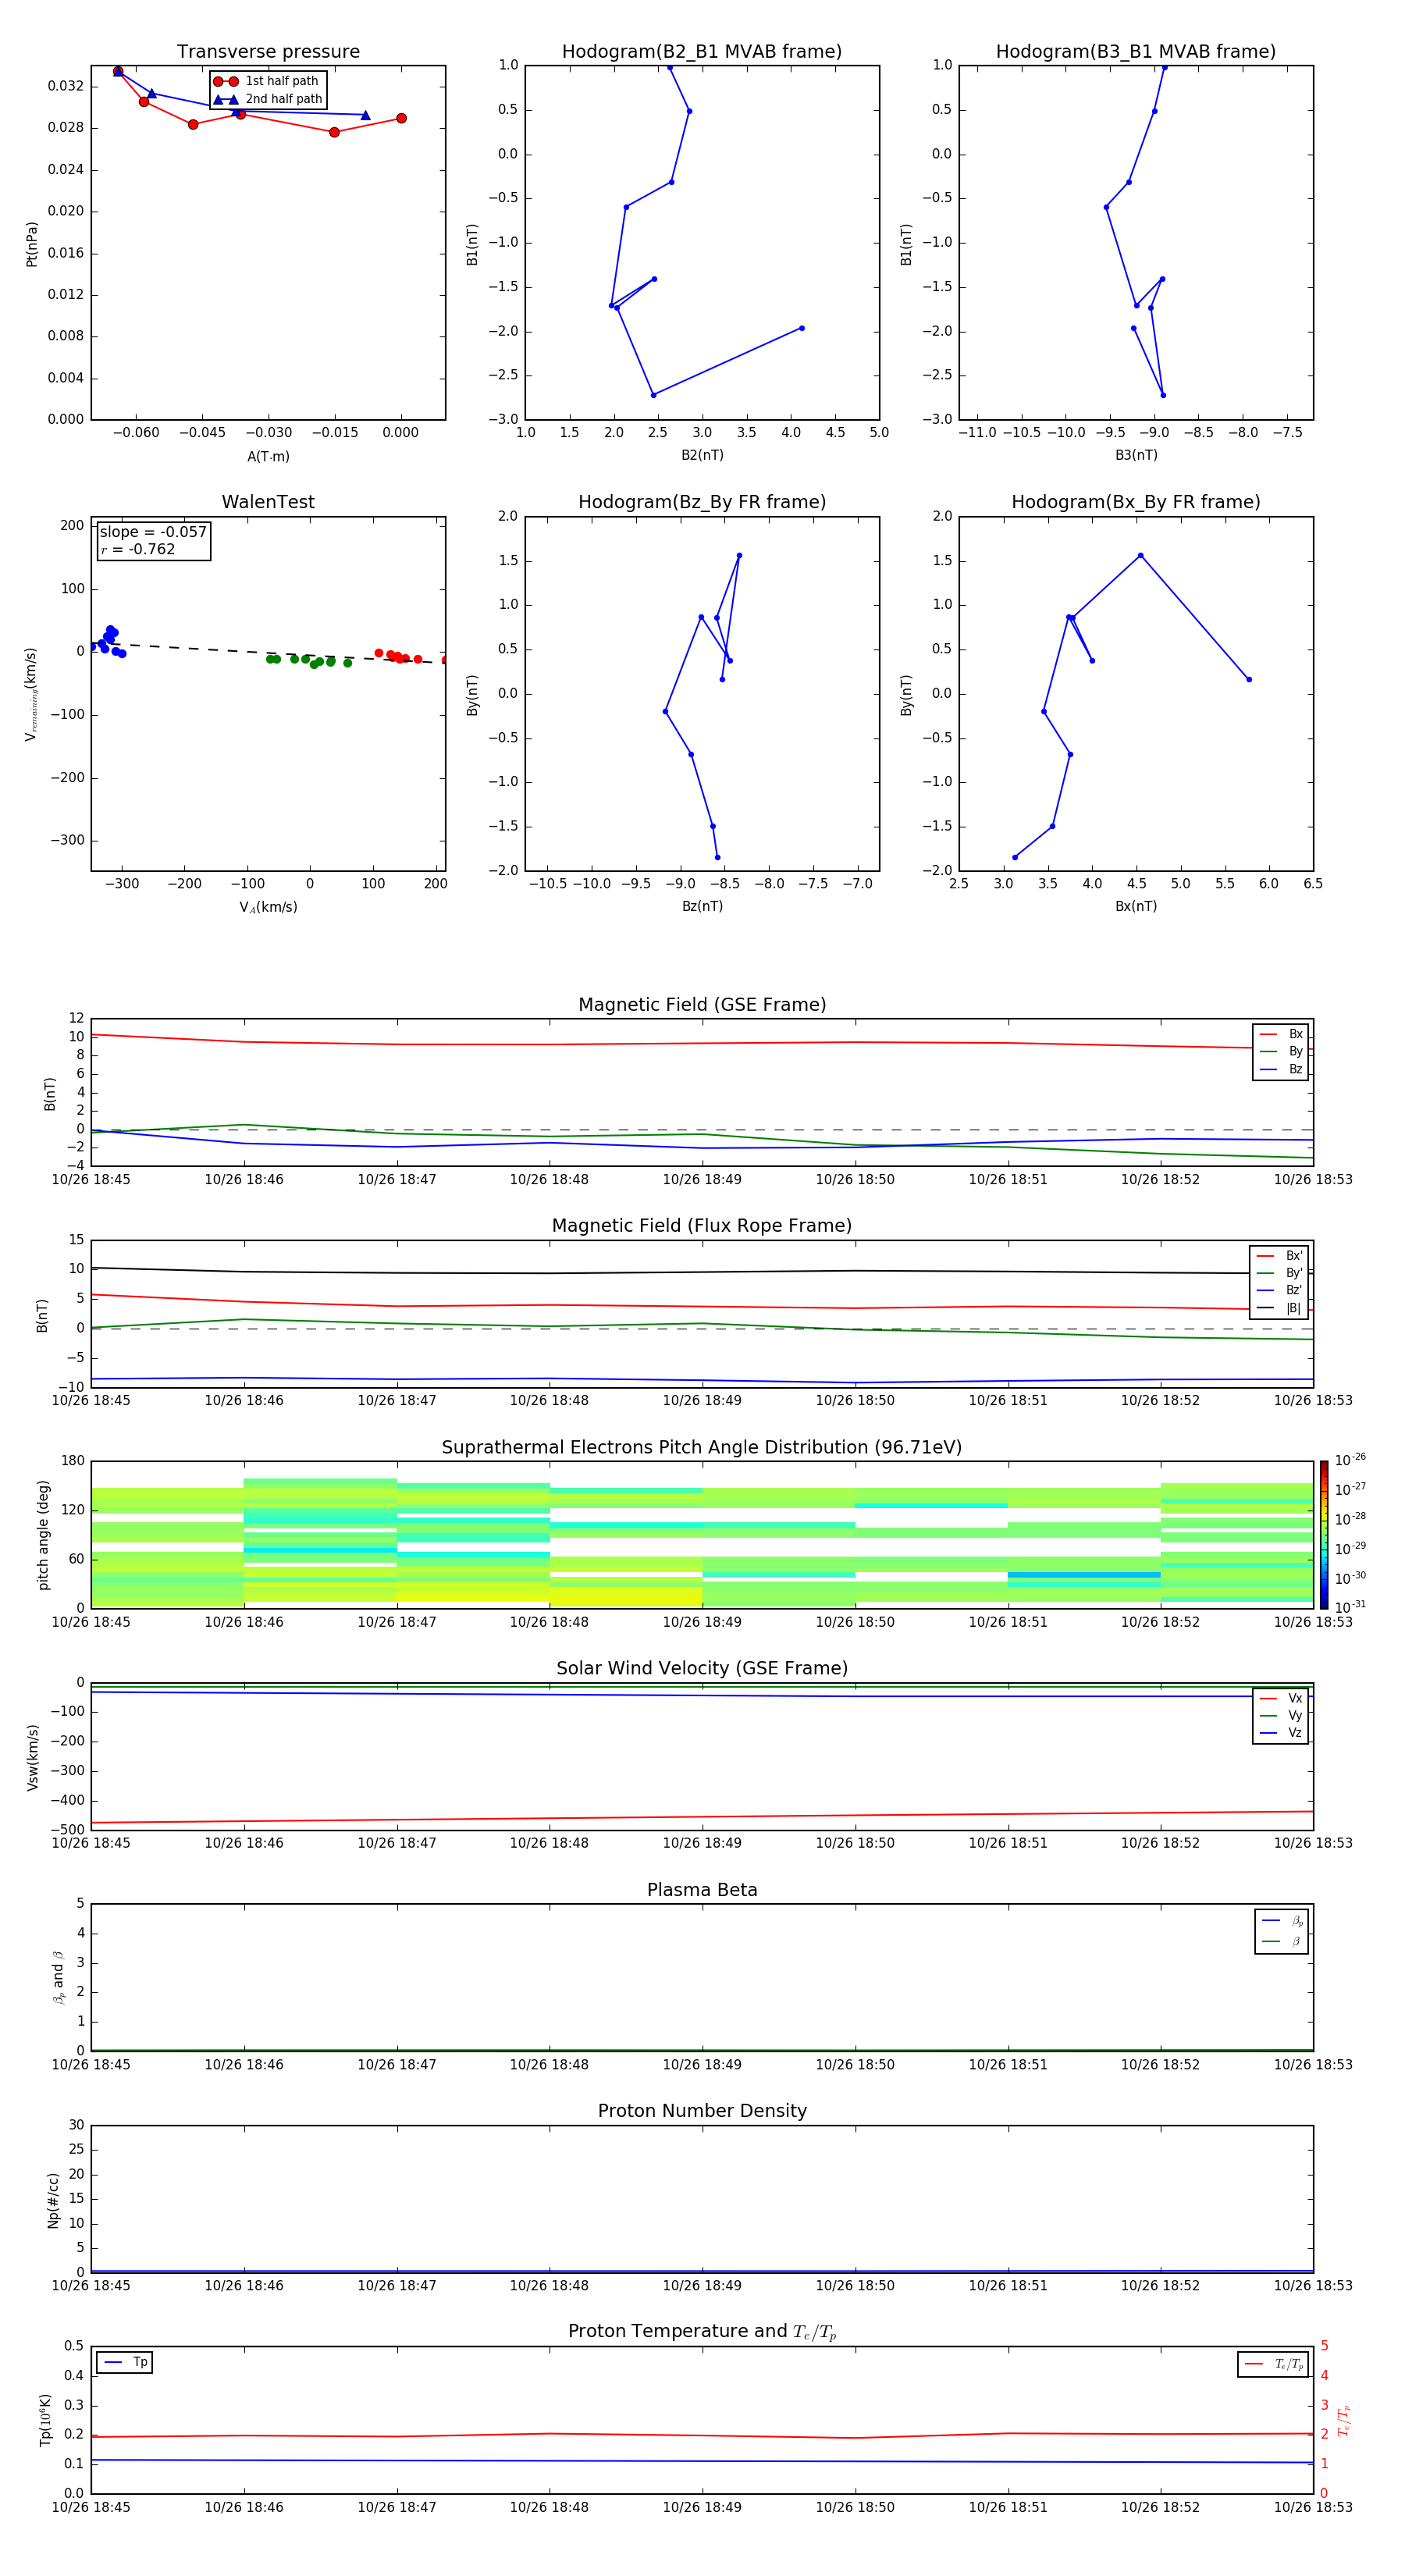Click the 'Proton Number Density' title
Image resolution: width=1405 pixels, height=2576 pixels.
click(x=702, y=2111)
